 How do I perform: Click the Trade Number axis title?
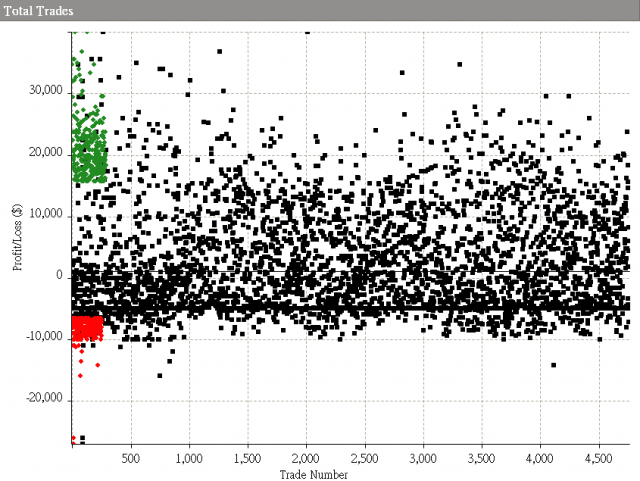click(313, 474)
